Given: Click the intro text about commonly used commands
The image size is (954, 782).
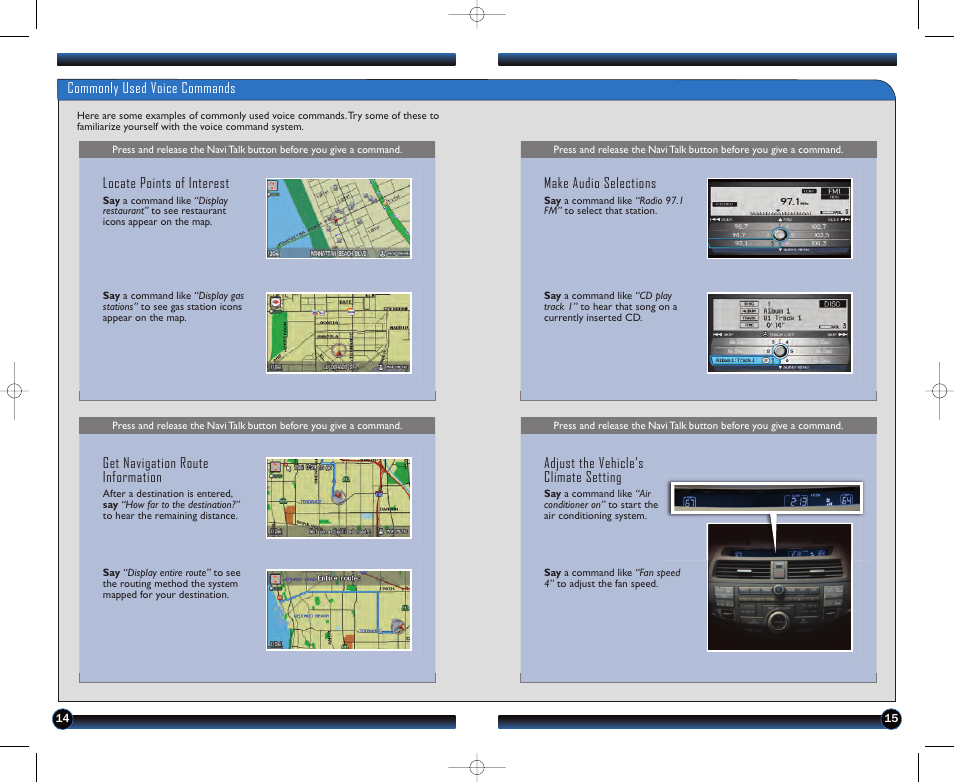Looking at the screenshot, I should coord(258,121).
